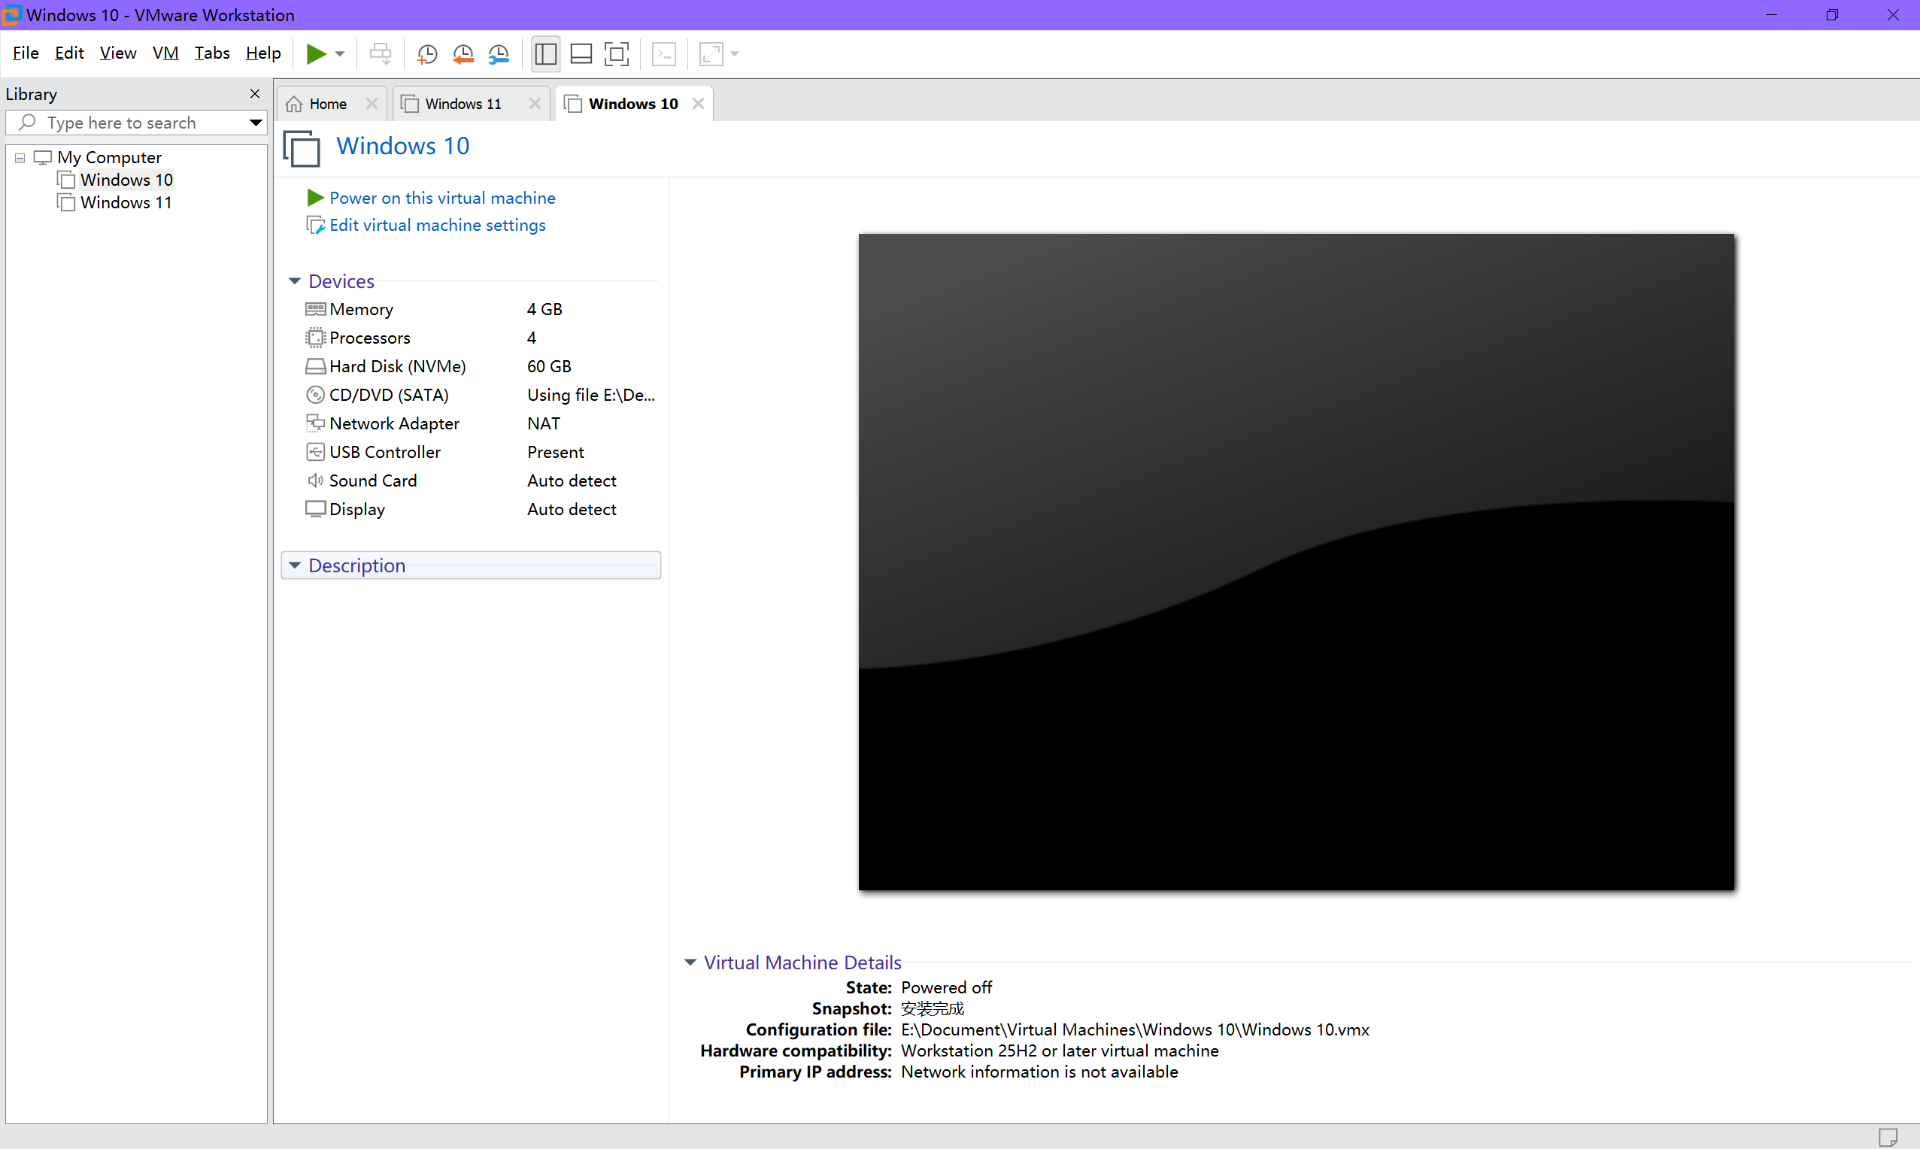Screen dimensions: 1920x1149
Task: Take a snapshot of this virtual machine
Action: tap(427, 54)
